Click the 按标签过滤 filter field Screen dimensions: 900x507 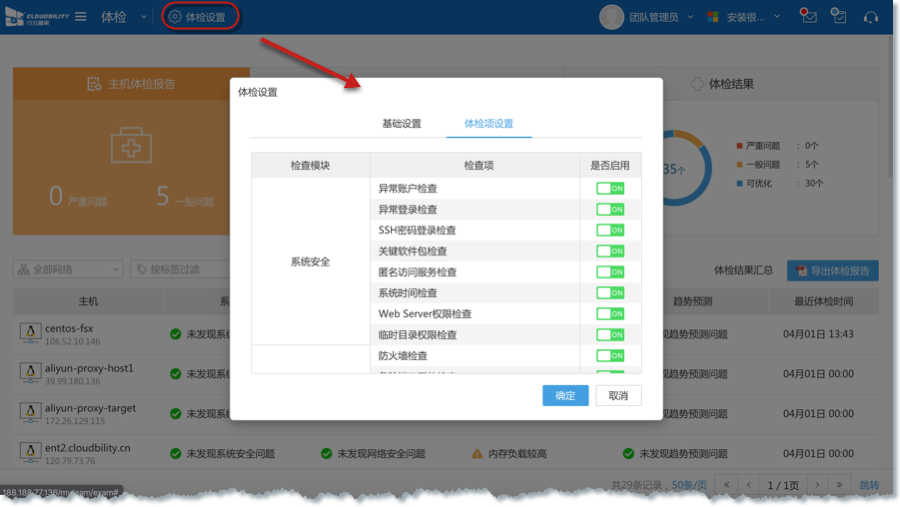point(190,269)
